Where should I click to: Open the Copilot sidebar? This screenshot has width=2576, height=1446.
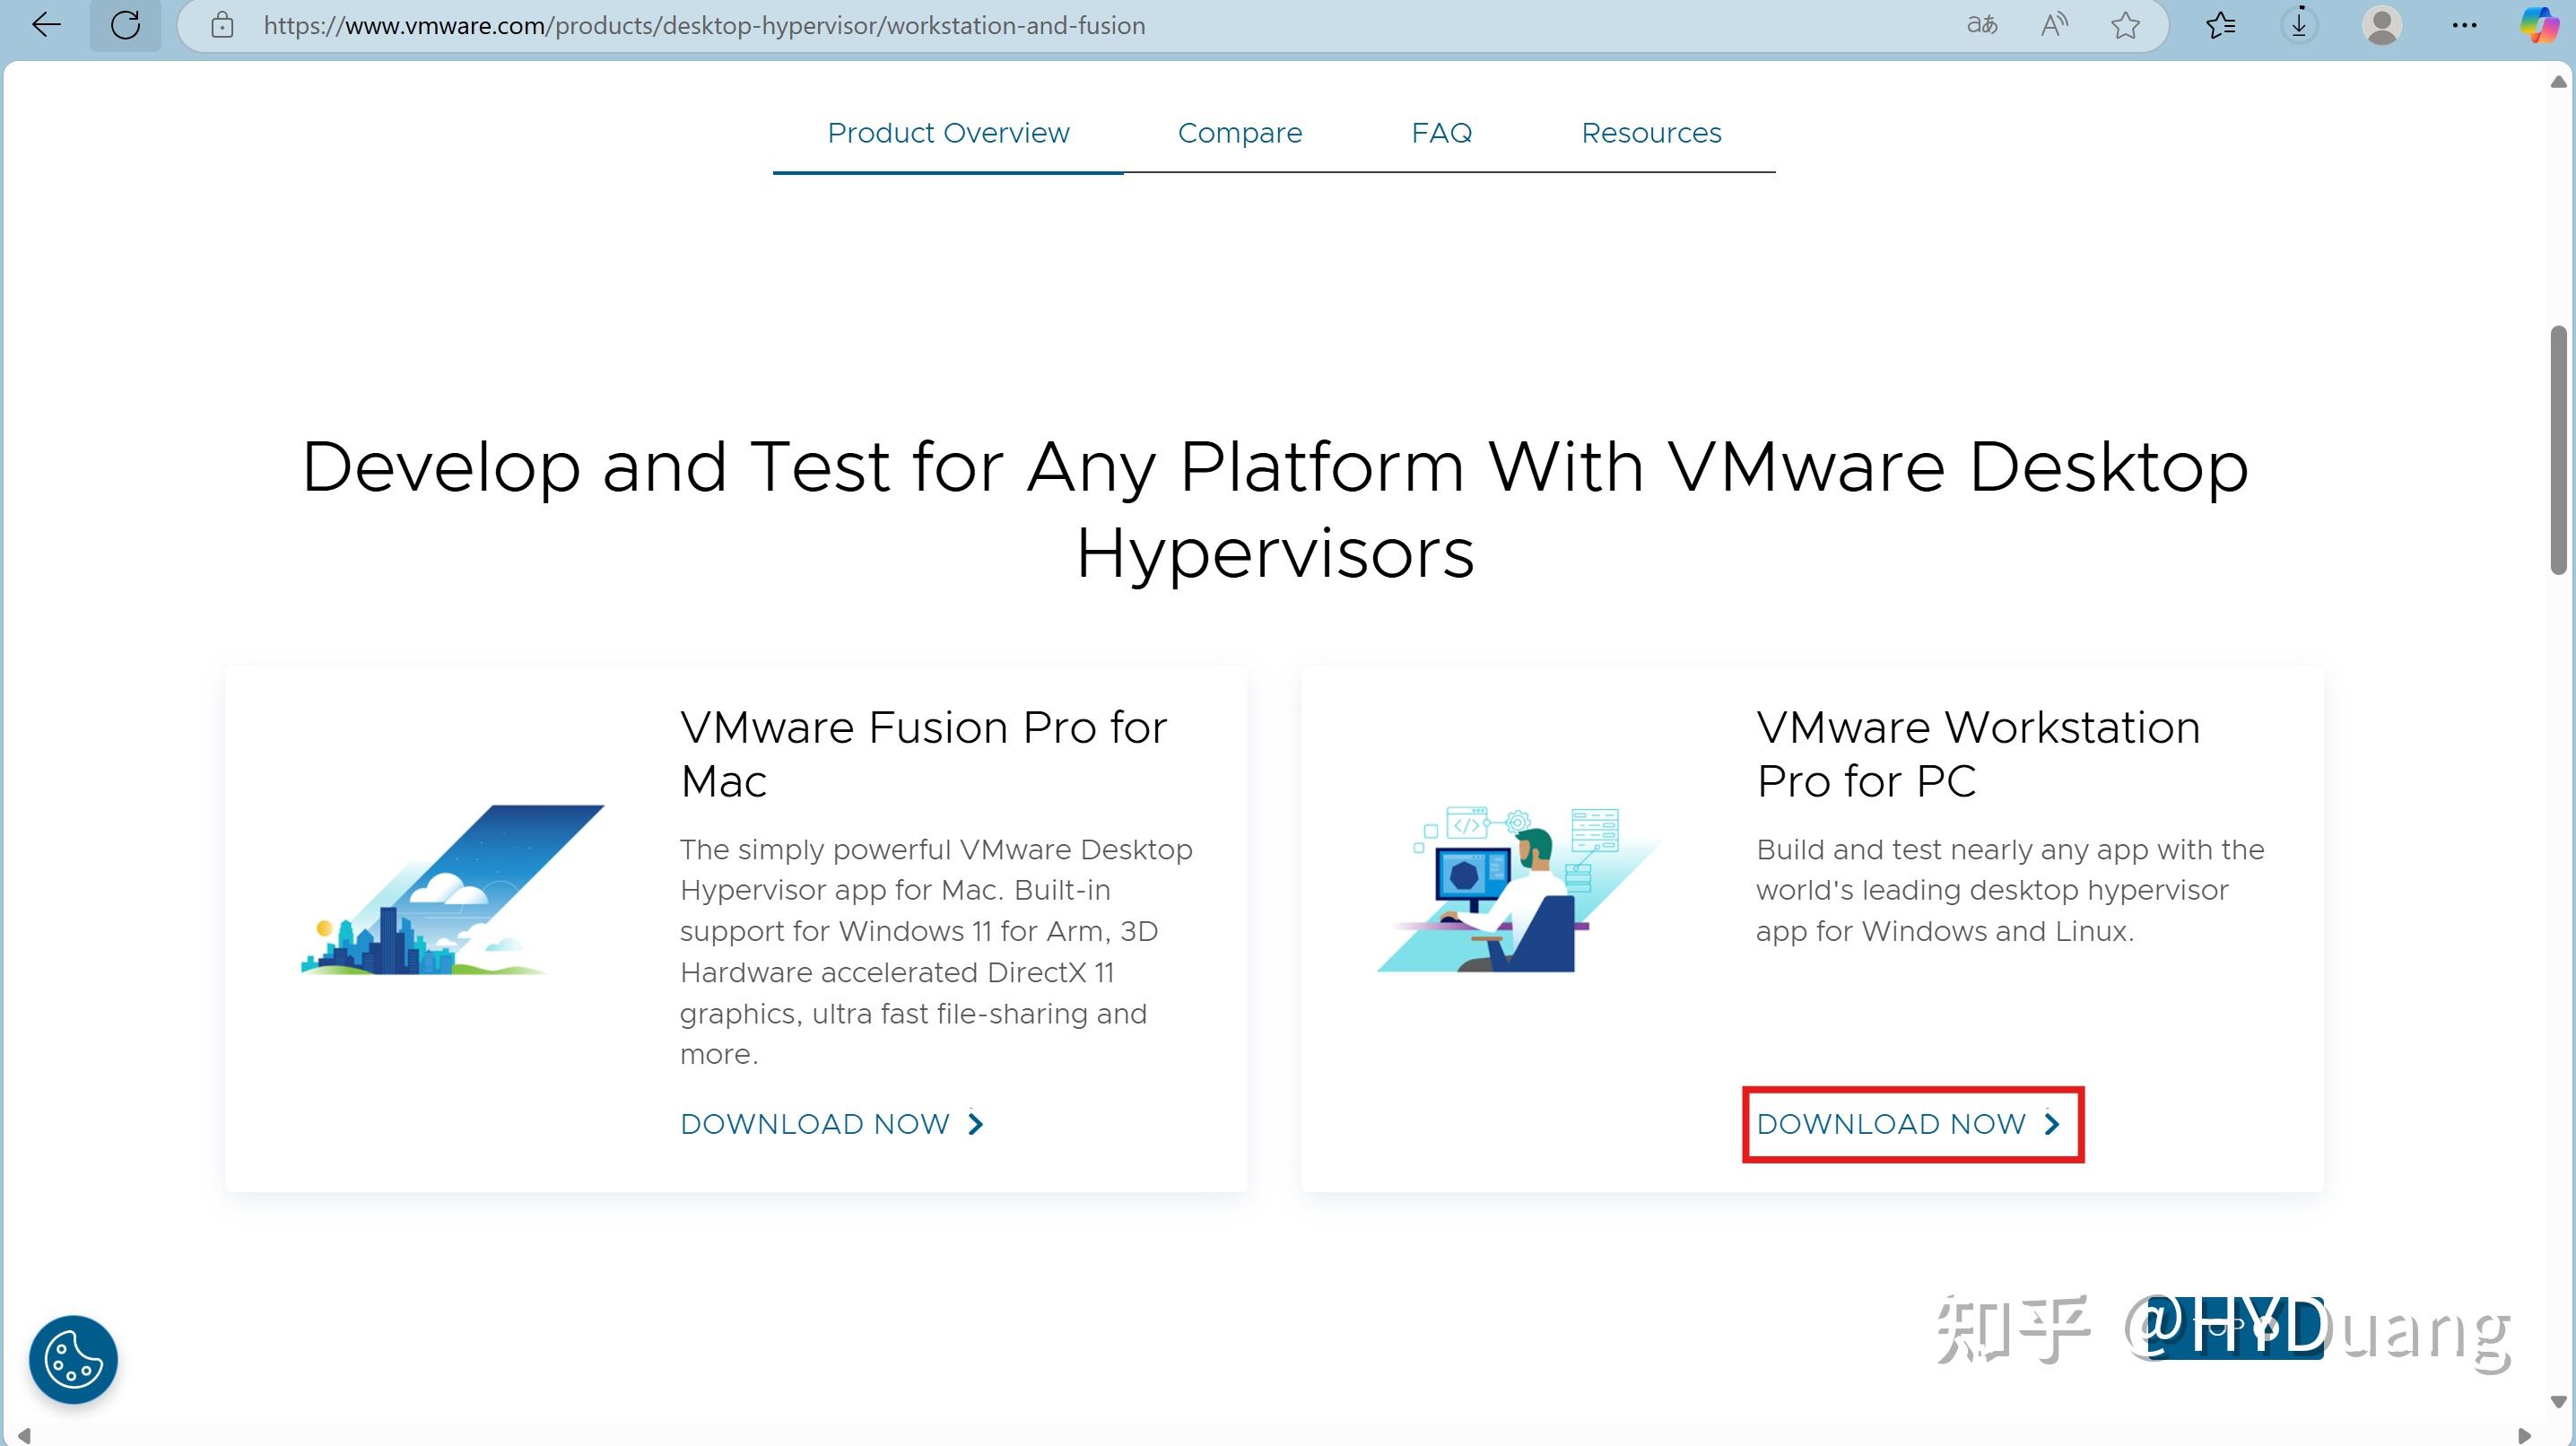point(2538,25)
